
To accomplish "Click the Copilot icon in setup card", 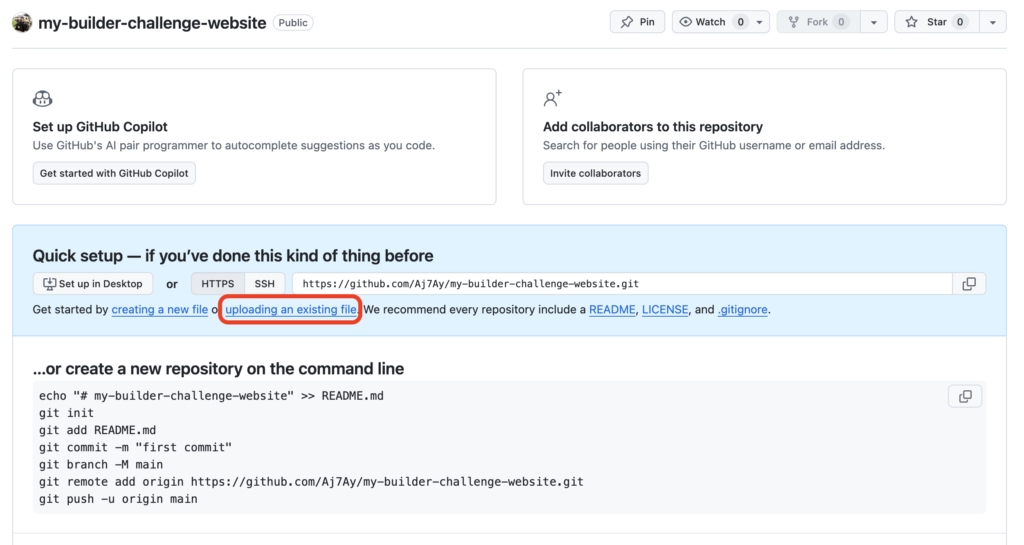I will [42, 99].
